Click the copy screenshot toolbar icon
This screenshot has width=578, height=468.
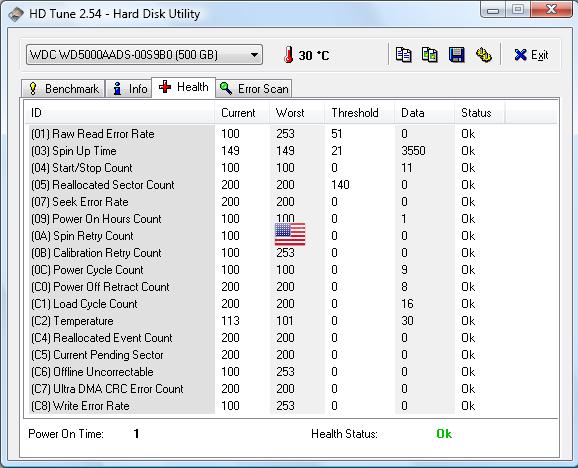click(x=429, y=55)
